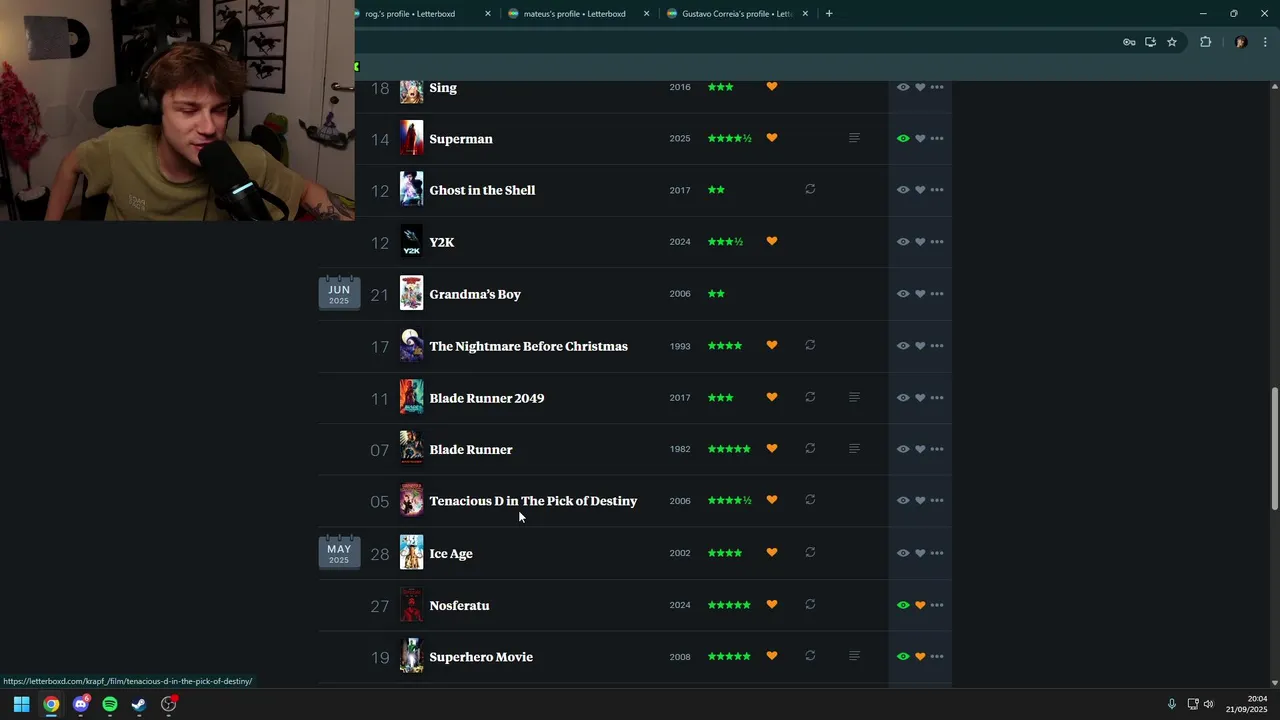This screenshot has width=1280, height=720.
Task: Click the Grandma's Boy poster thumbnail
Action: 411,294
